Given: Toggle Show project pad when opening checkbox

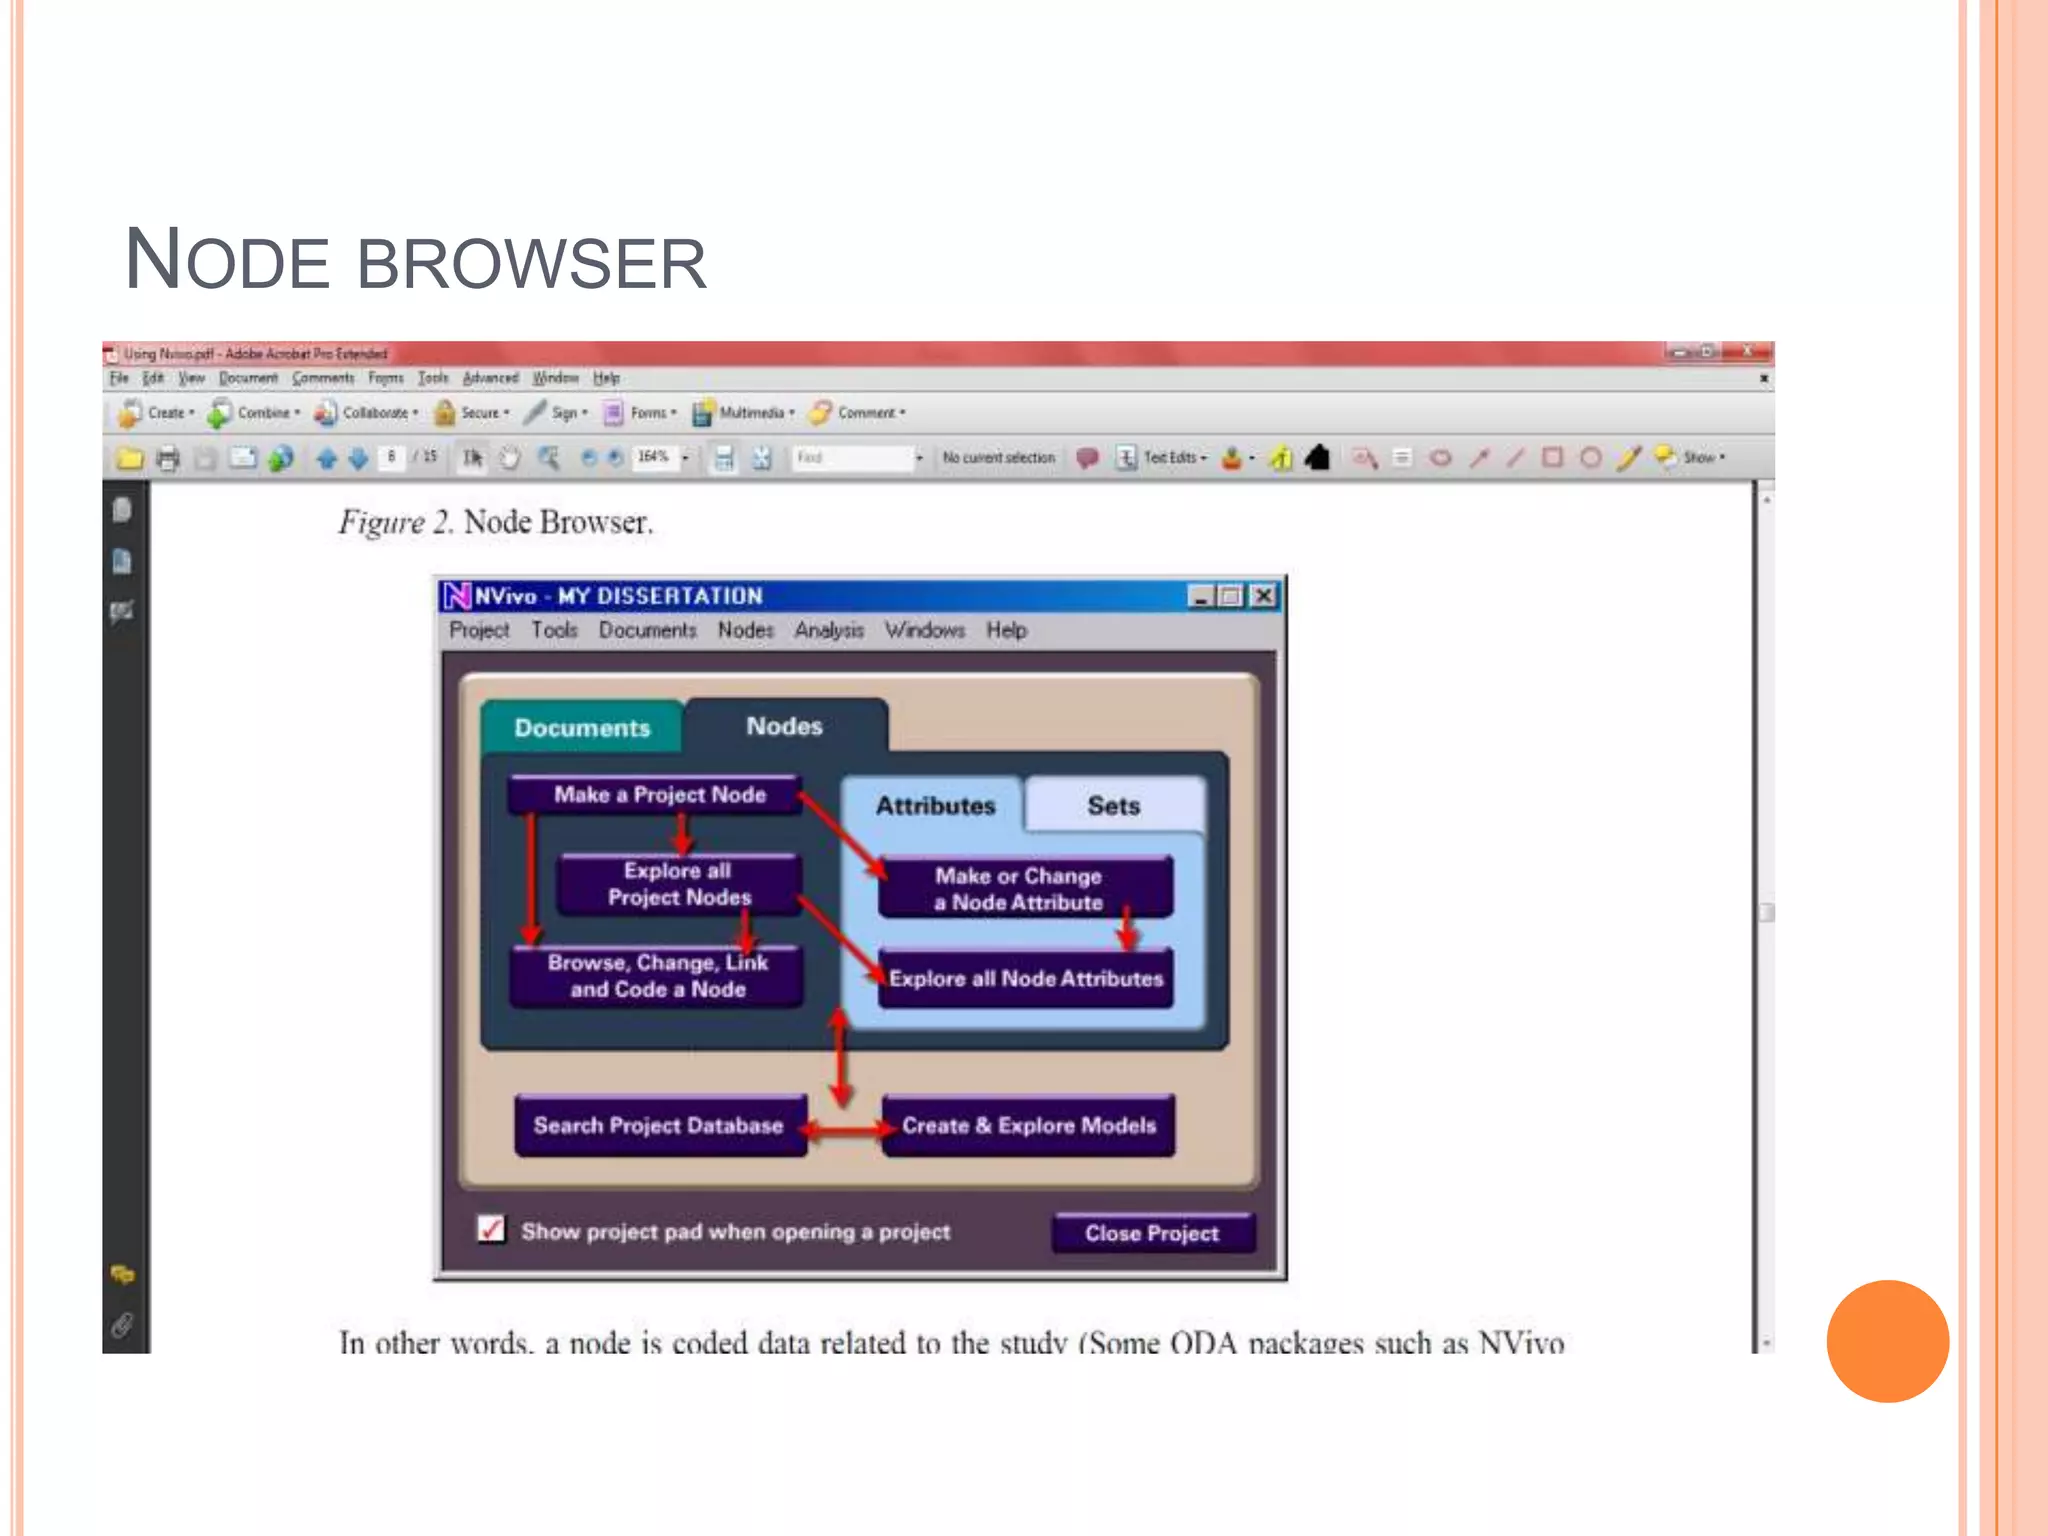Looking at the screenshot, I should [491, 1229].
